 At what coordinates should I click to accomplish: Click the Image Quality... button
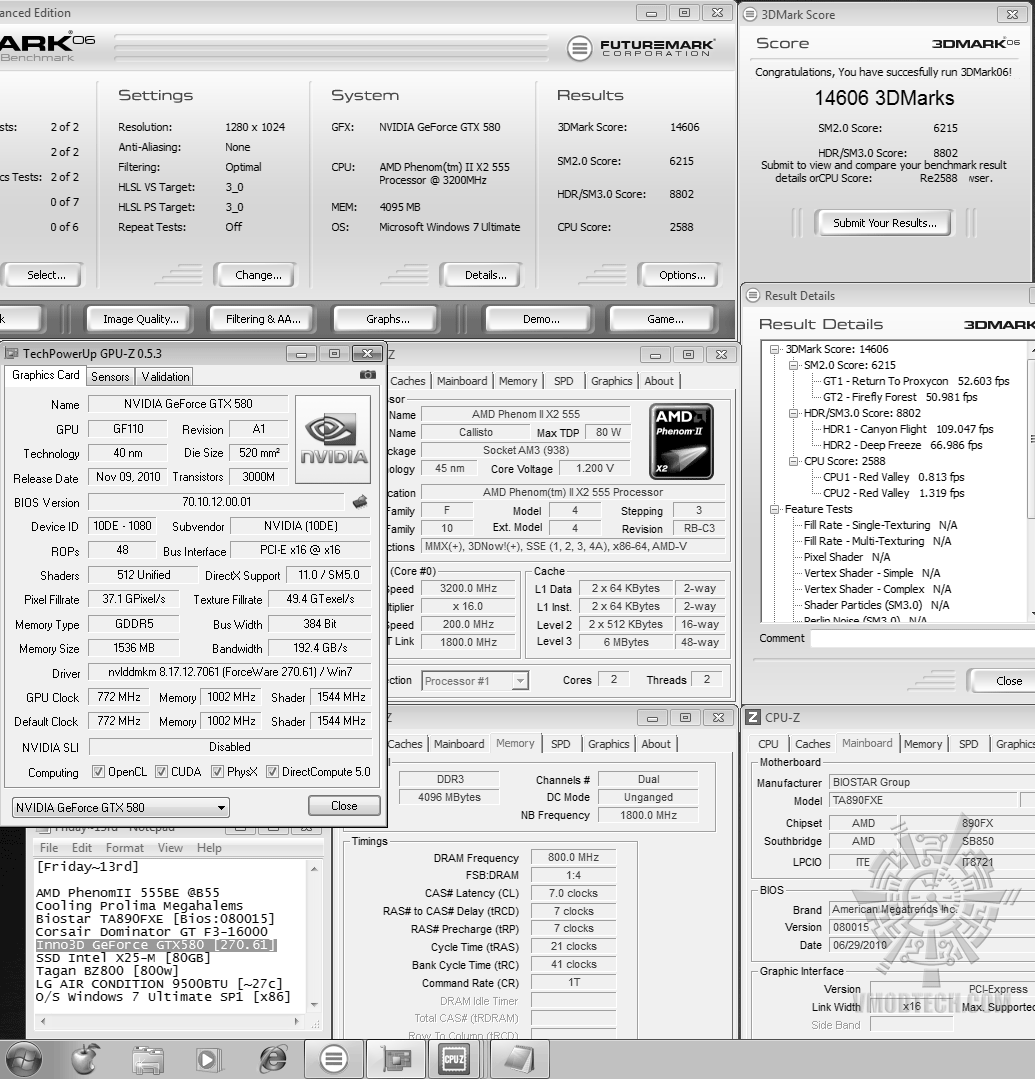pos(140,319)
